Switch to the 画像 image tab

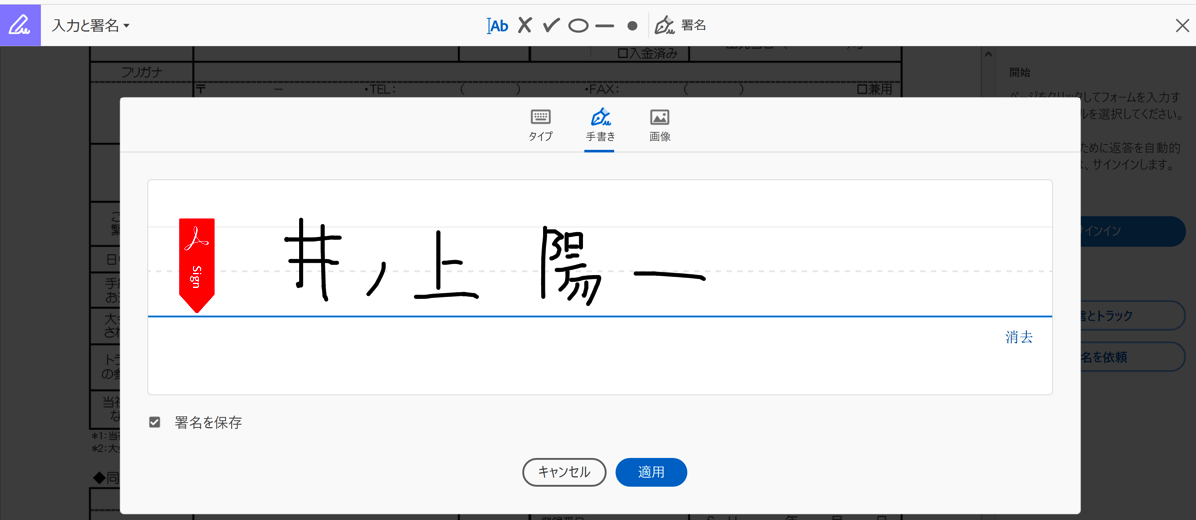(x=659, y=125)
